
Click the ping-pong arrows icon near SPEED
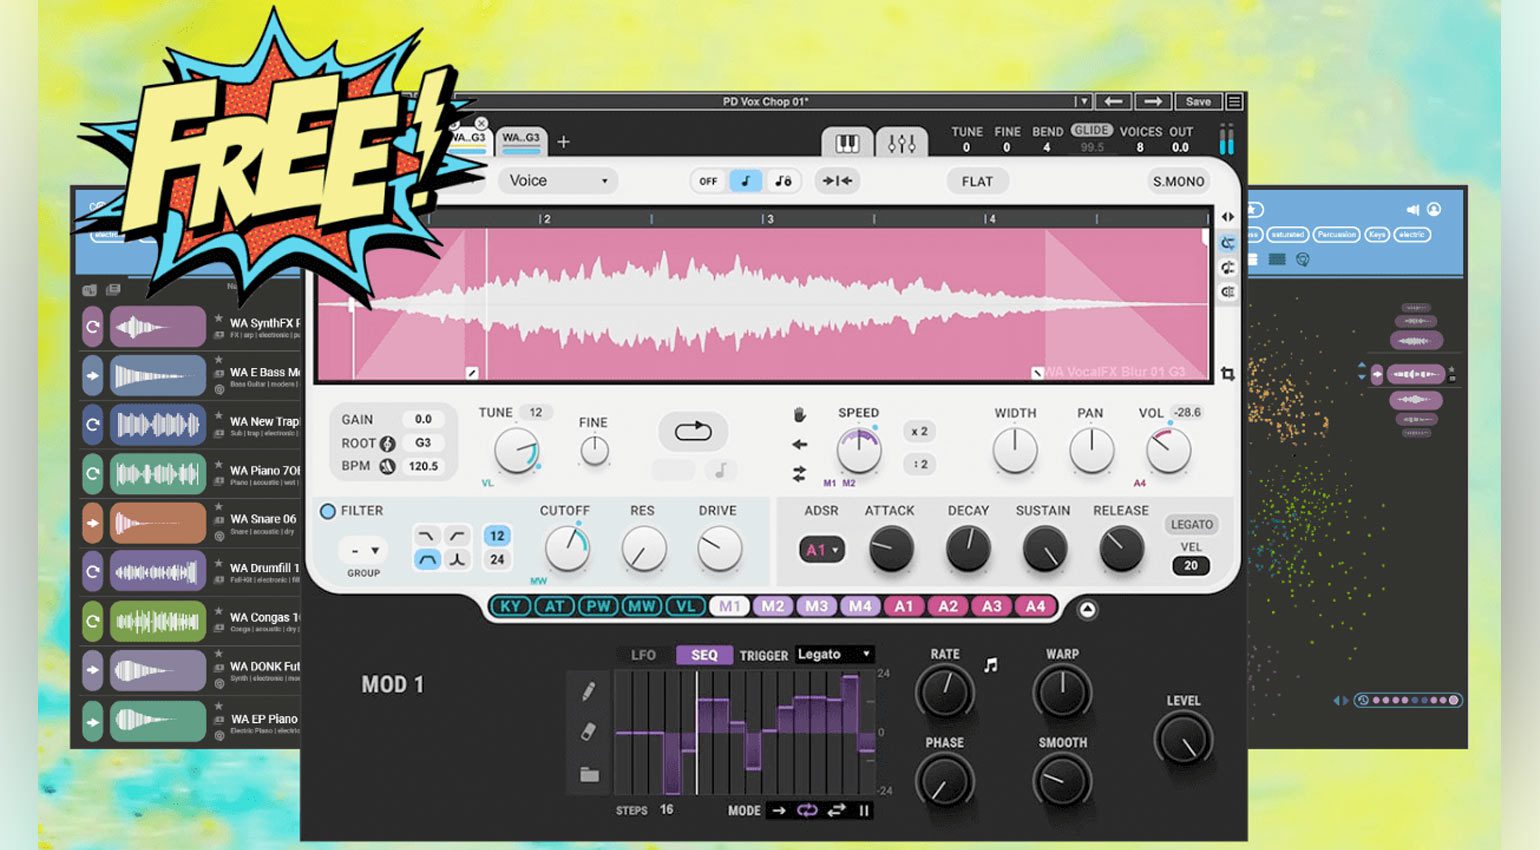[799, 473]
